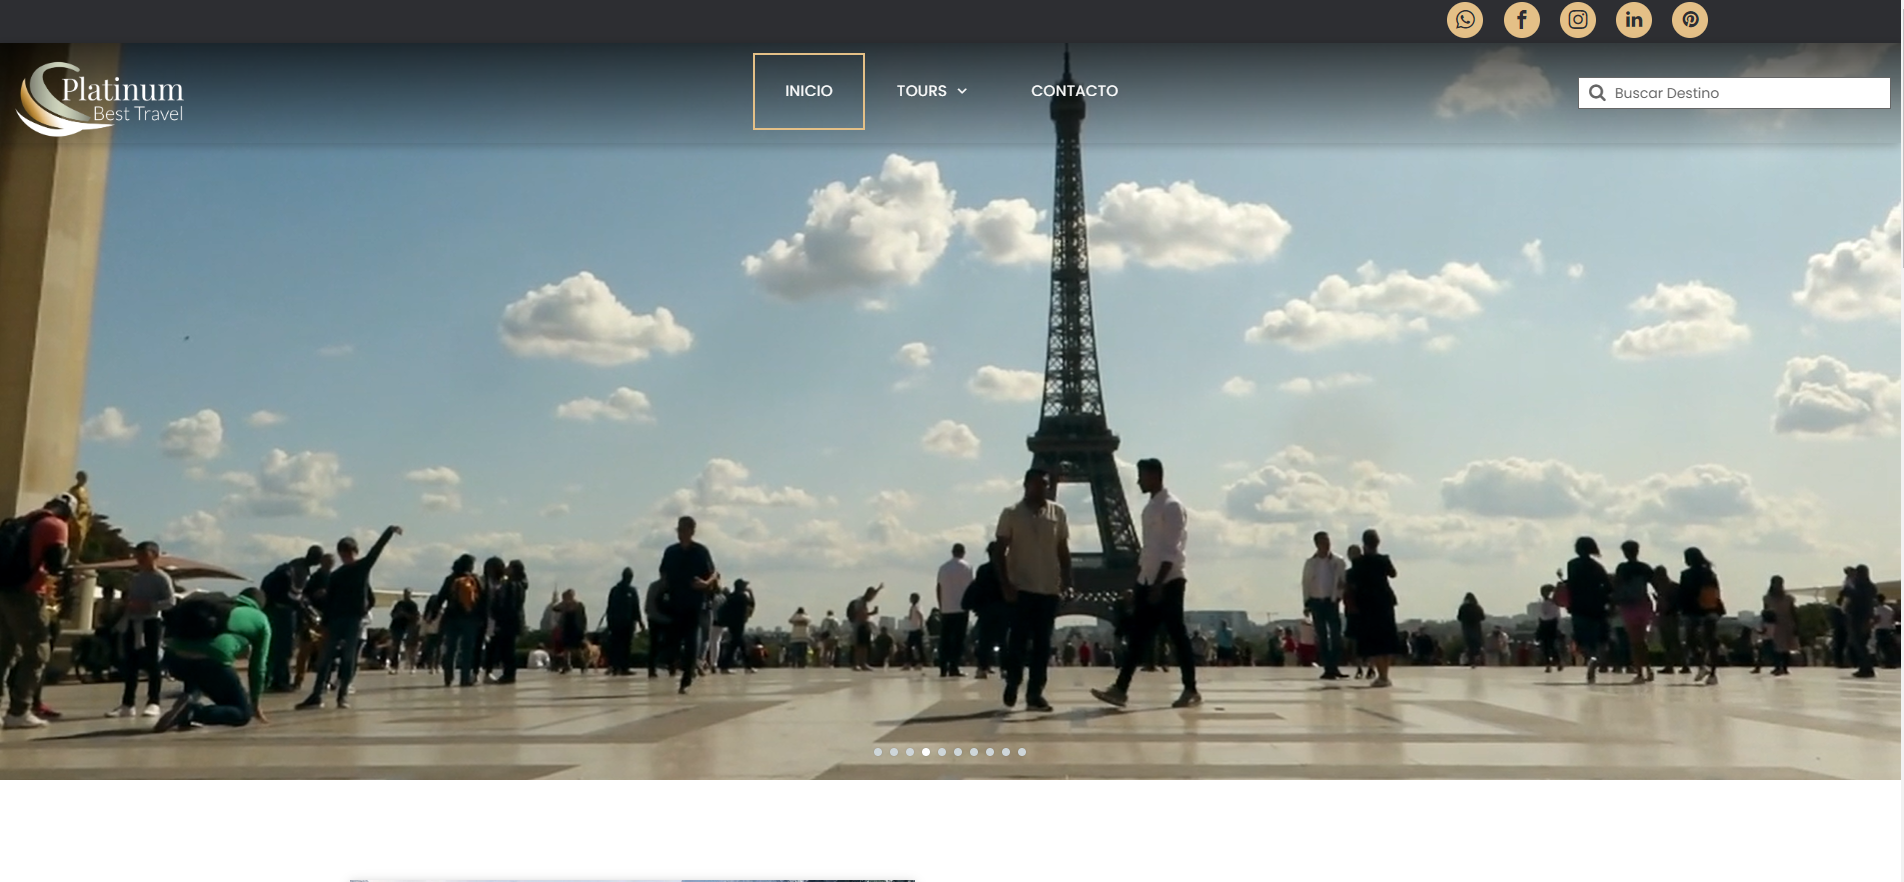Image resolution: width=1904 pixels, height=882 pixels.
Task: Go to the eighth slideshow dot
Action: pos(990,752)
